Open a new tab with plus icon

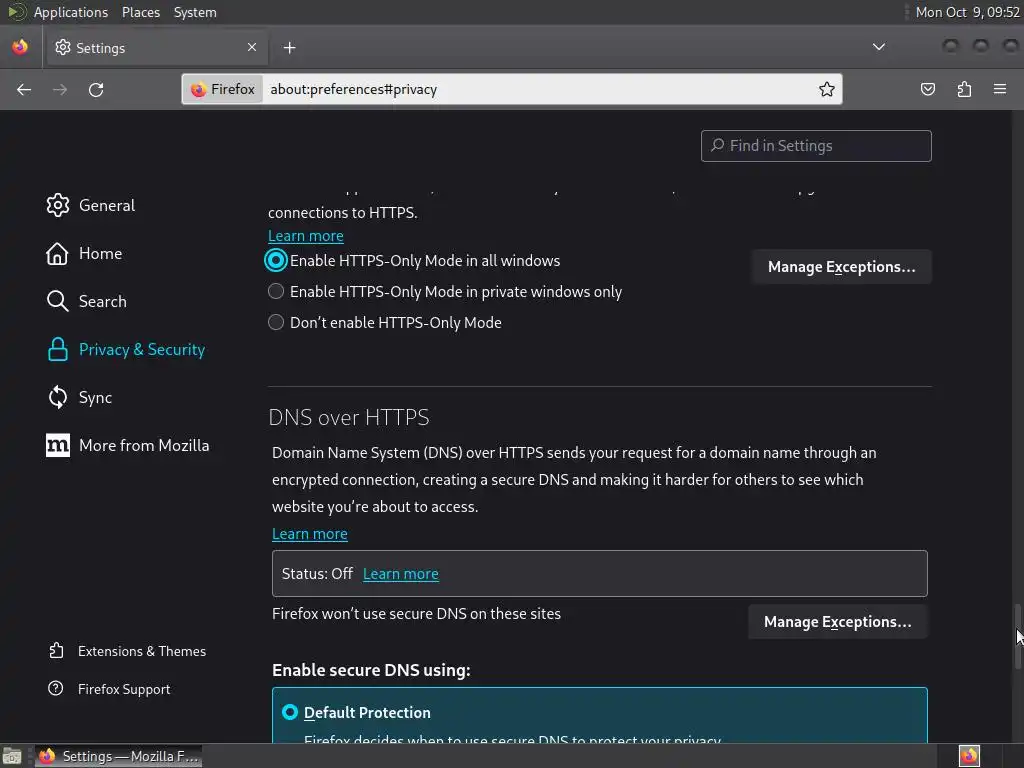click(289, 47)
